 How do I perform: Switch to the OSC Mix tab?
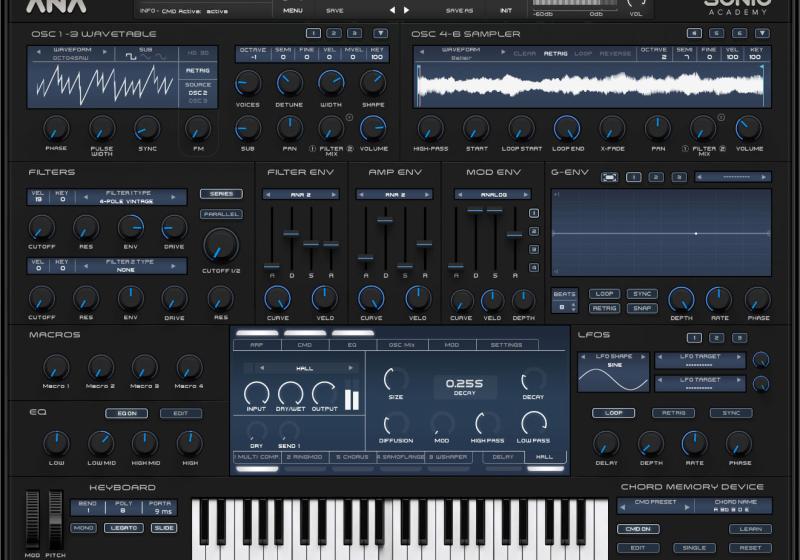(x=403, y=345)
